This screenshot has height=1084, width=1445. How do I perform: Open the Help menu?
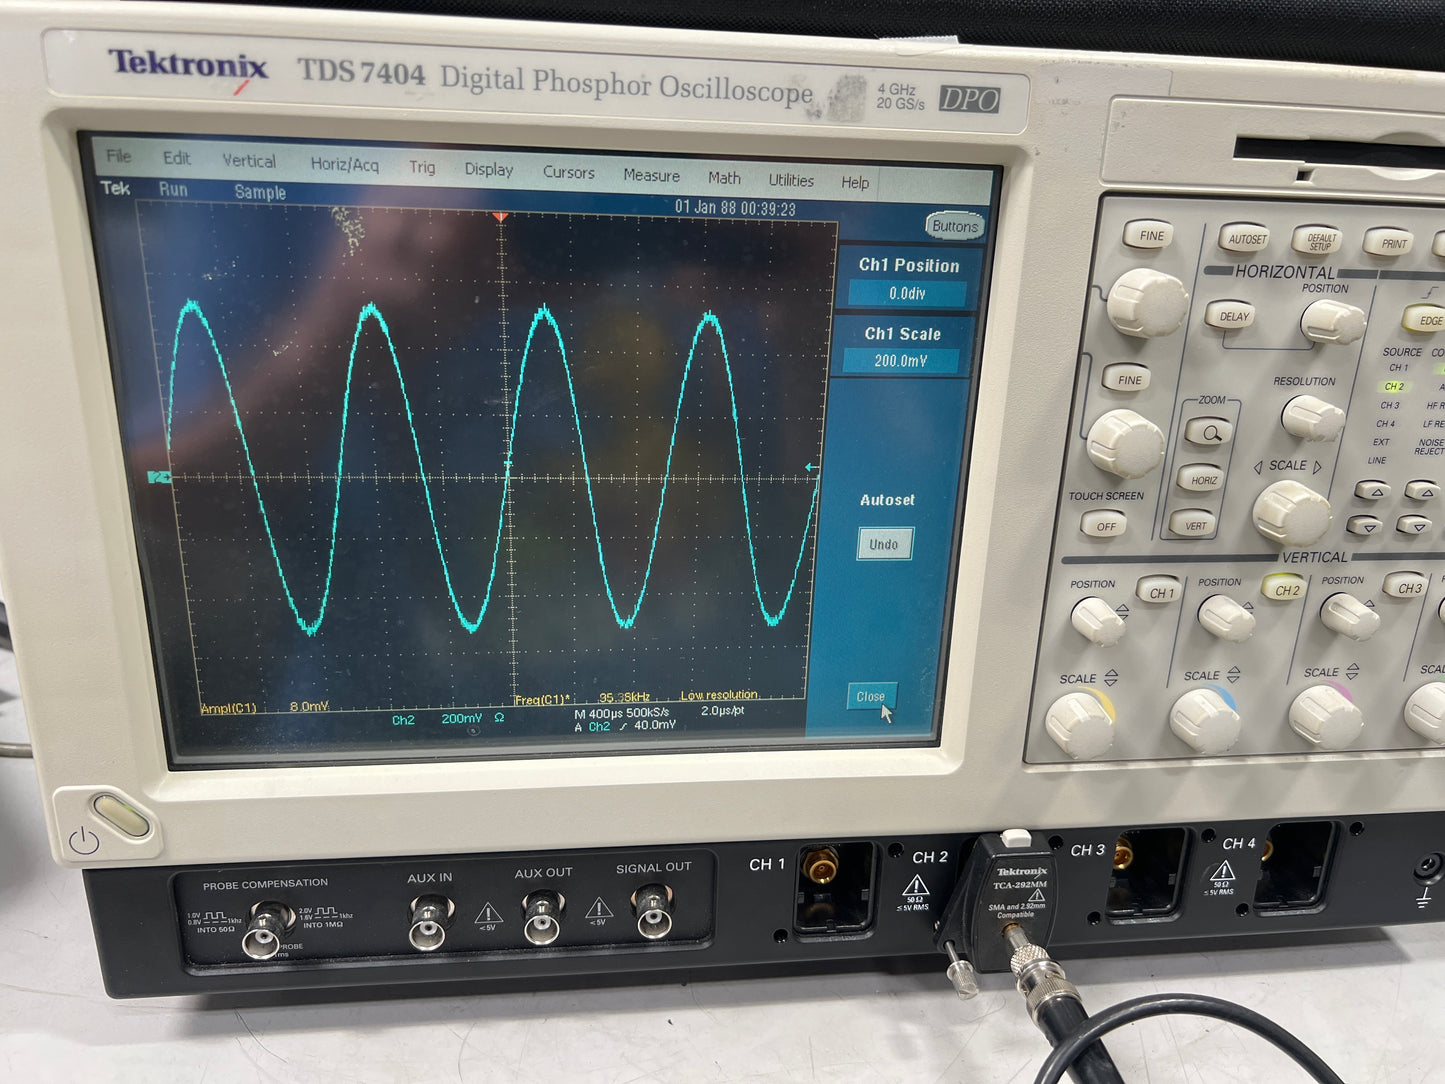click(x=854, y=183)
